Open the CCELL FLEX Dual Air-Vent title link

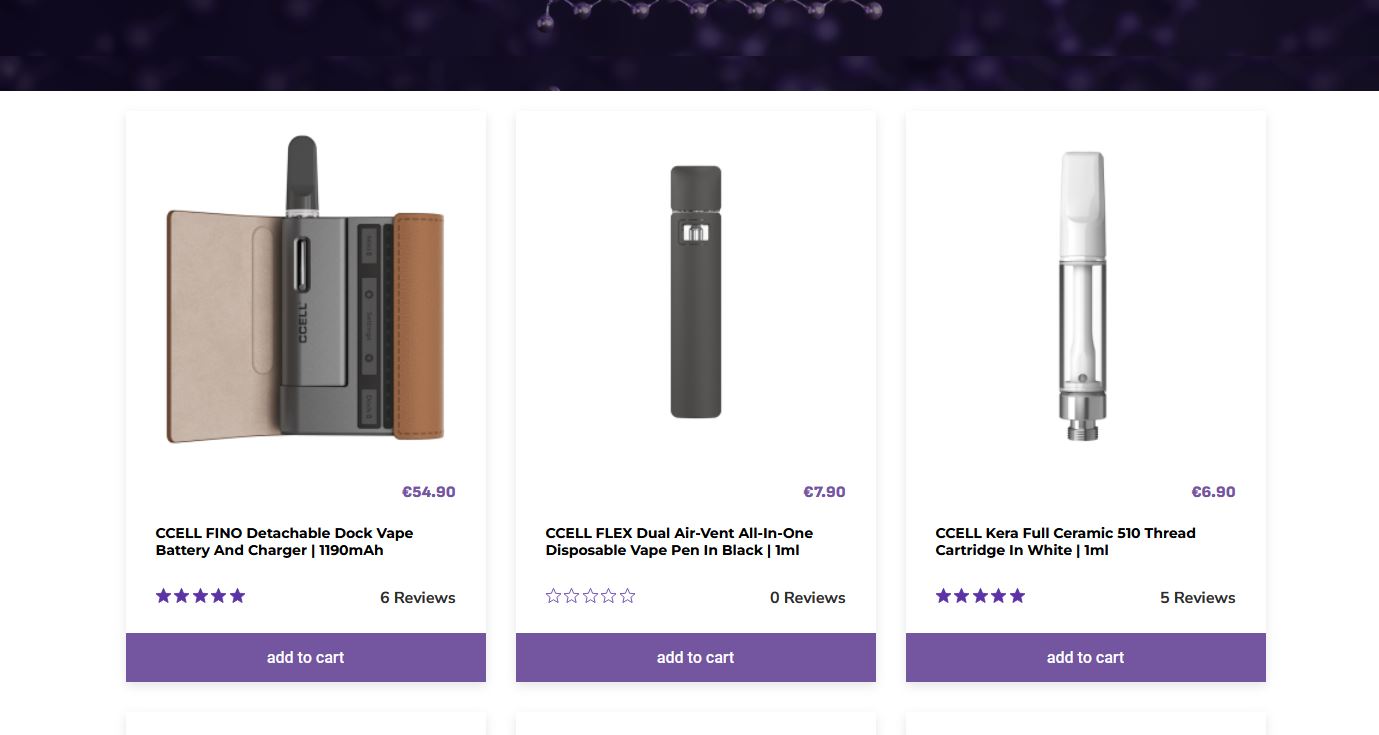[x=679, y=541]
